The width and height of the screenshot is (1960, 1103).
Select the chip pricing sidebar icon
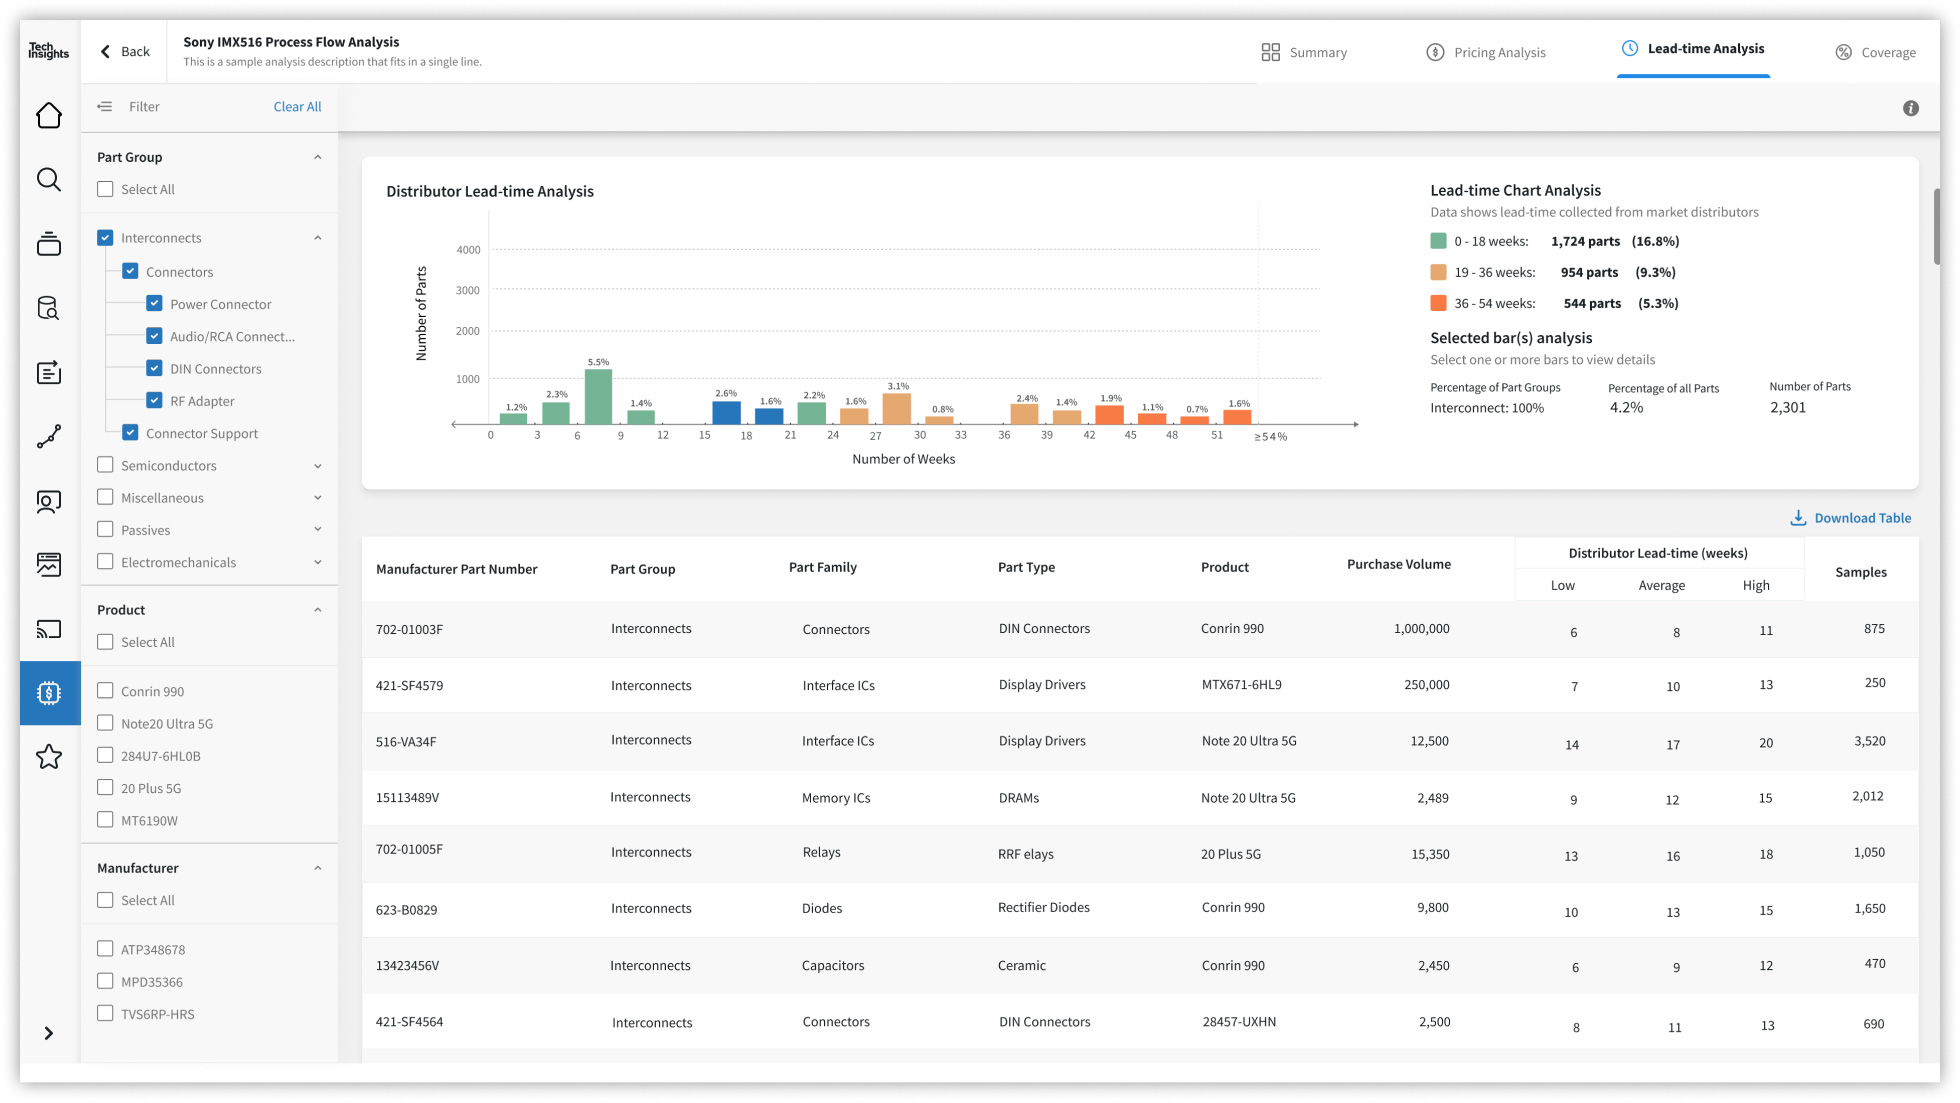tap(49, 693)
